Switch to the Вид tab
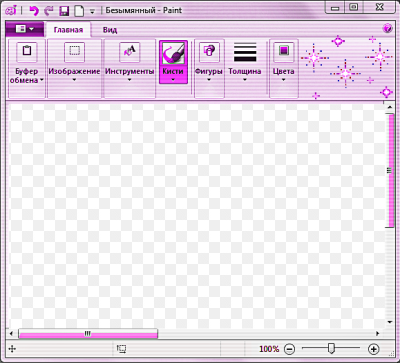This screenshot has height=363, width=400. pyautogui.click(x=110, y=30)
